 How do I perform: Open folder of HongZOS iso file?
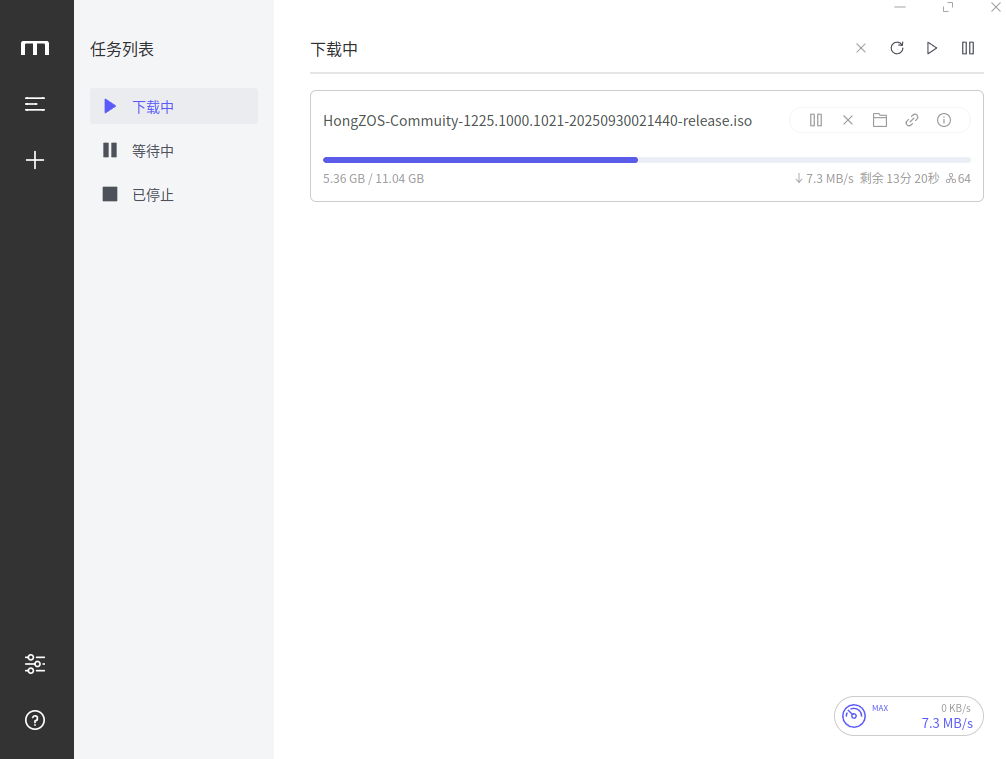[x=880, y=120]
